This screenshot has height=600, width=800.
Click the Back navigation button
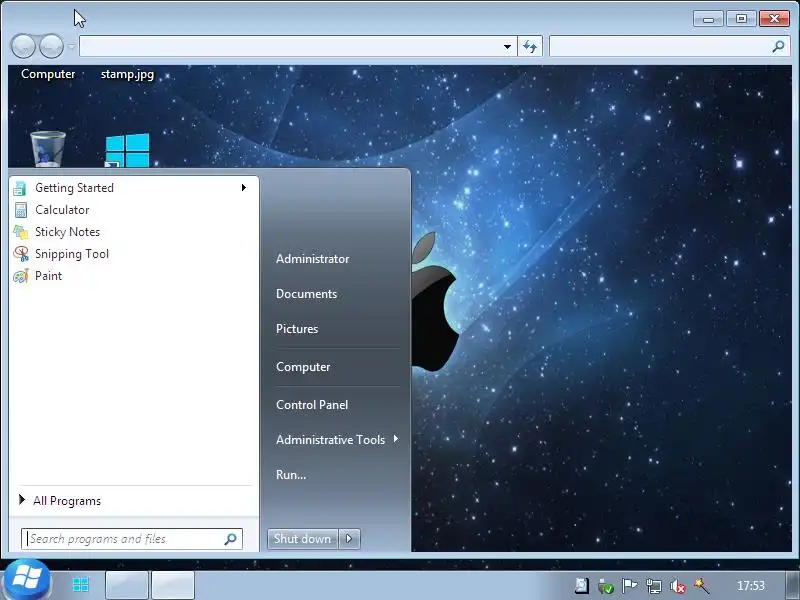click(x=23, y=46)
